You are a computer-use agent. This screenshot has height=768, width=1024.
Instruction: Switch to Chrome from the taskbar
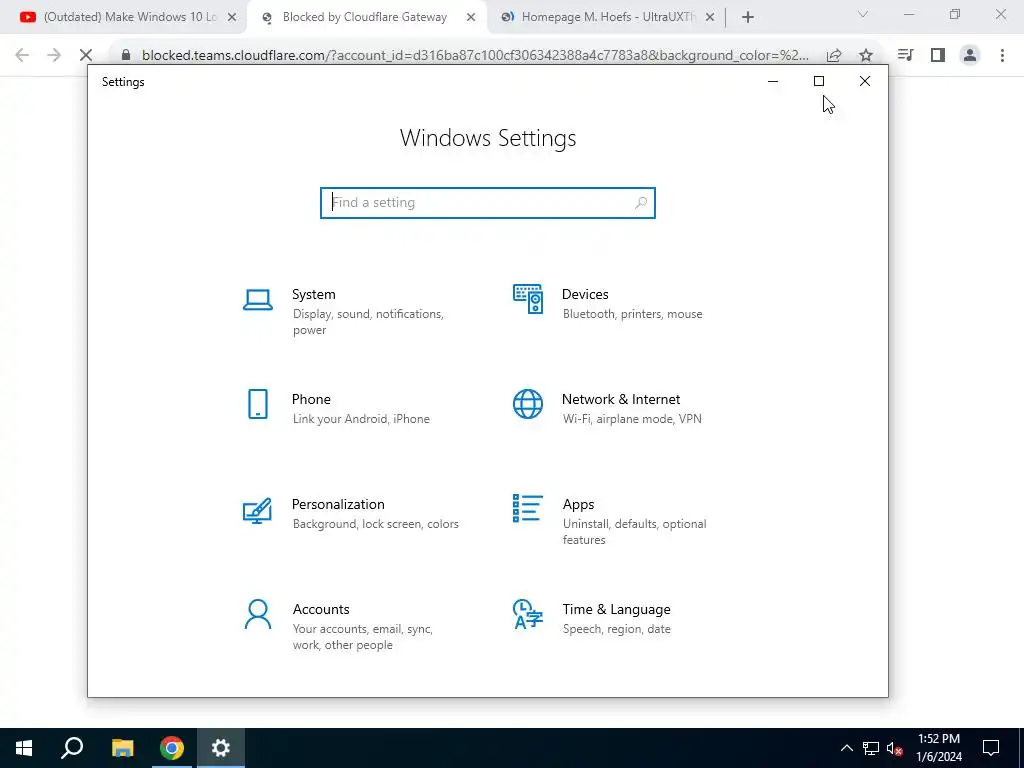(172, 748)
